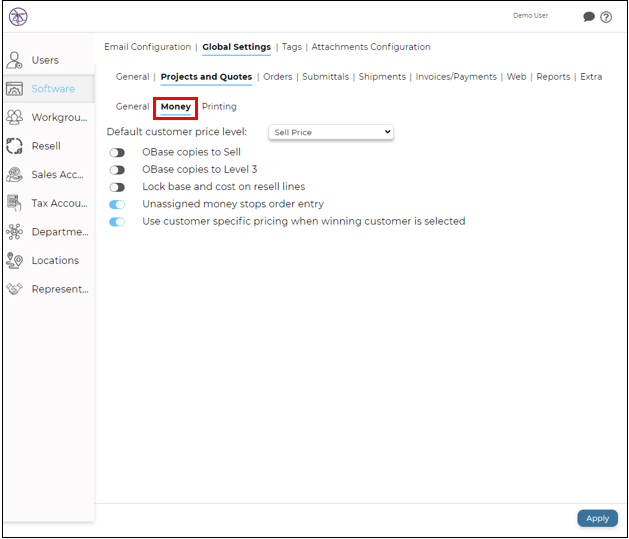Click the Users sidebar icon
This screenshot has height=539, width=629.
point(14,60)
